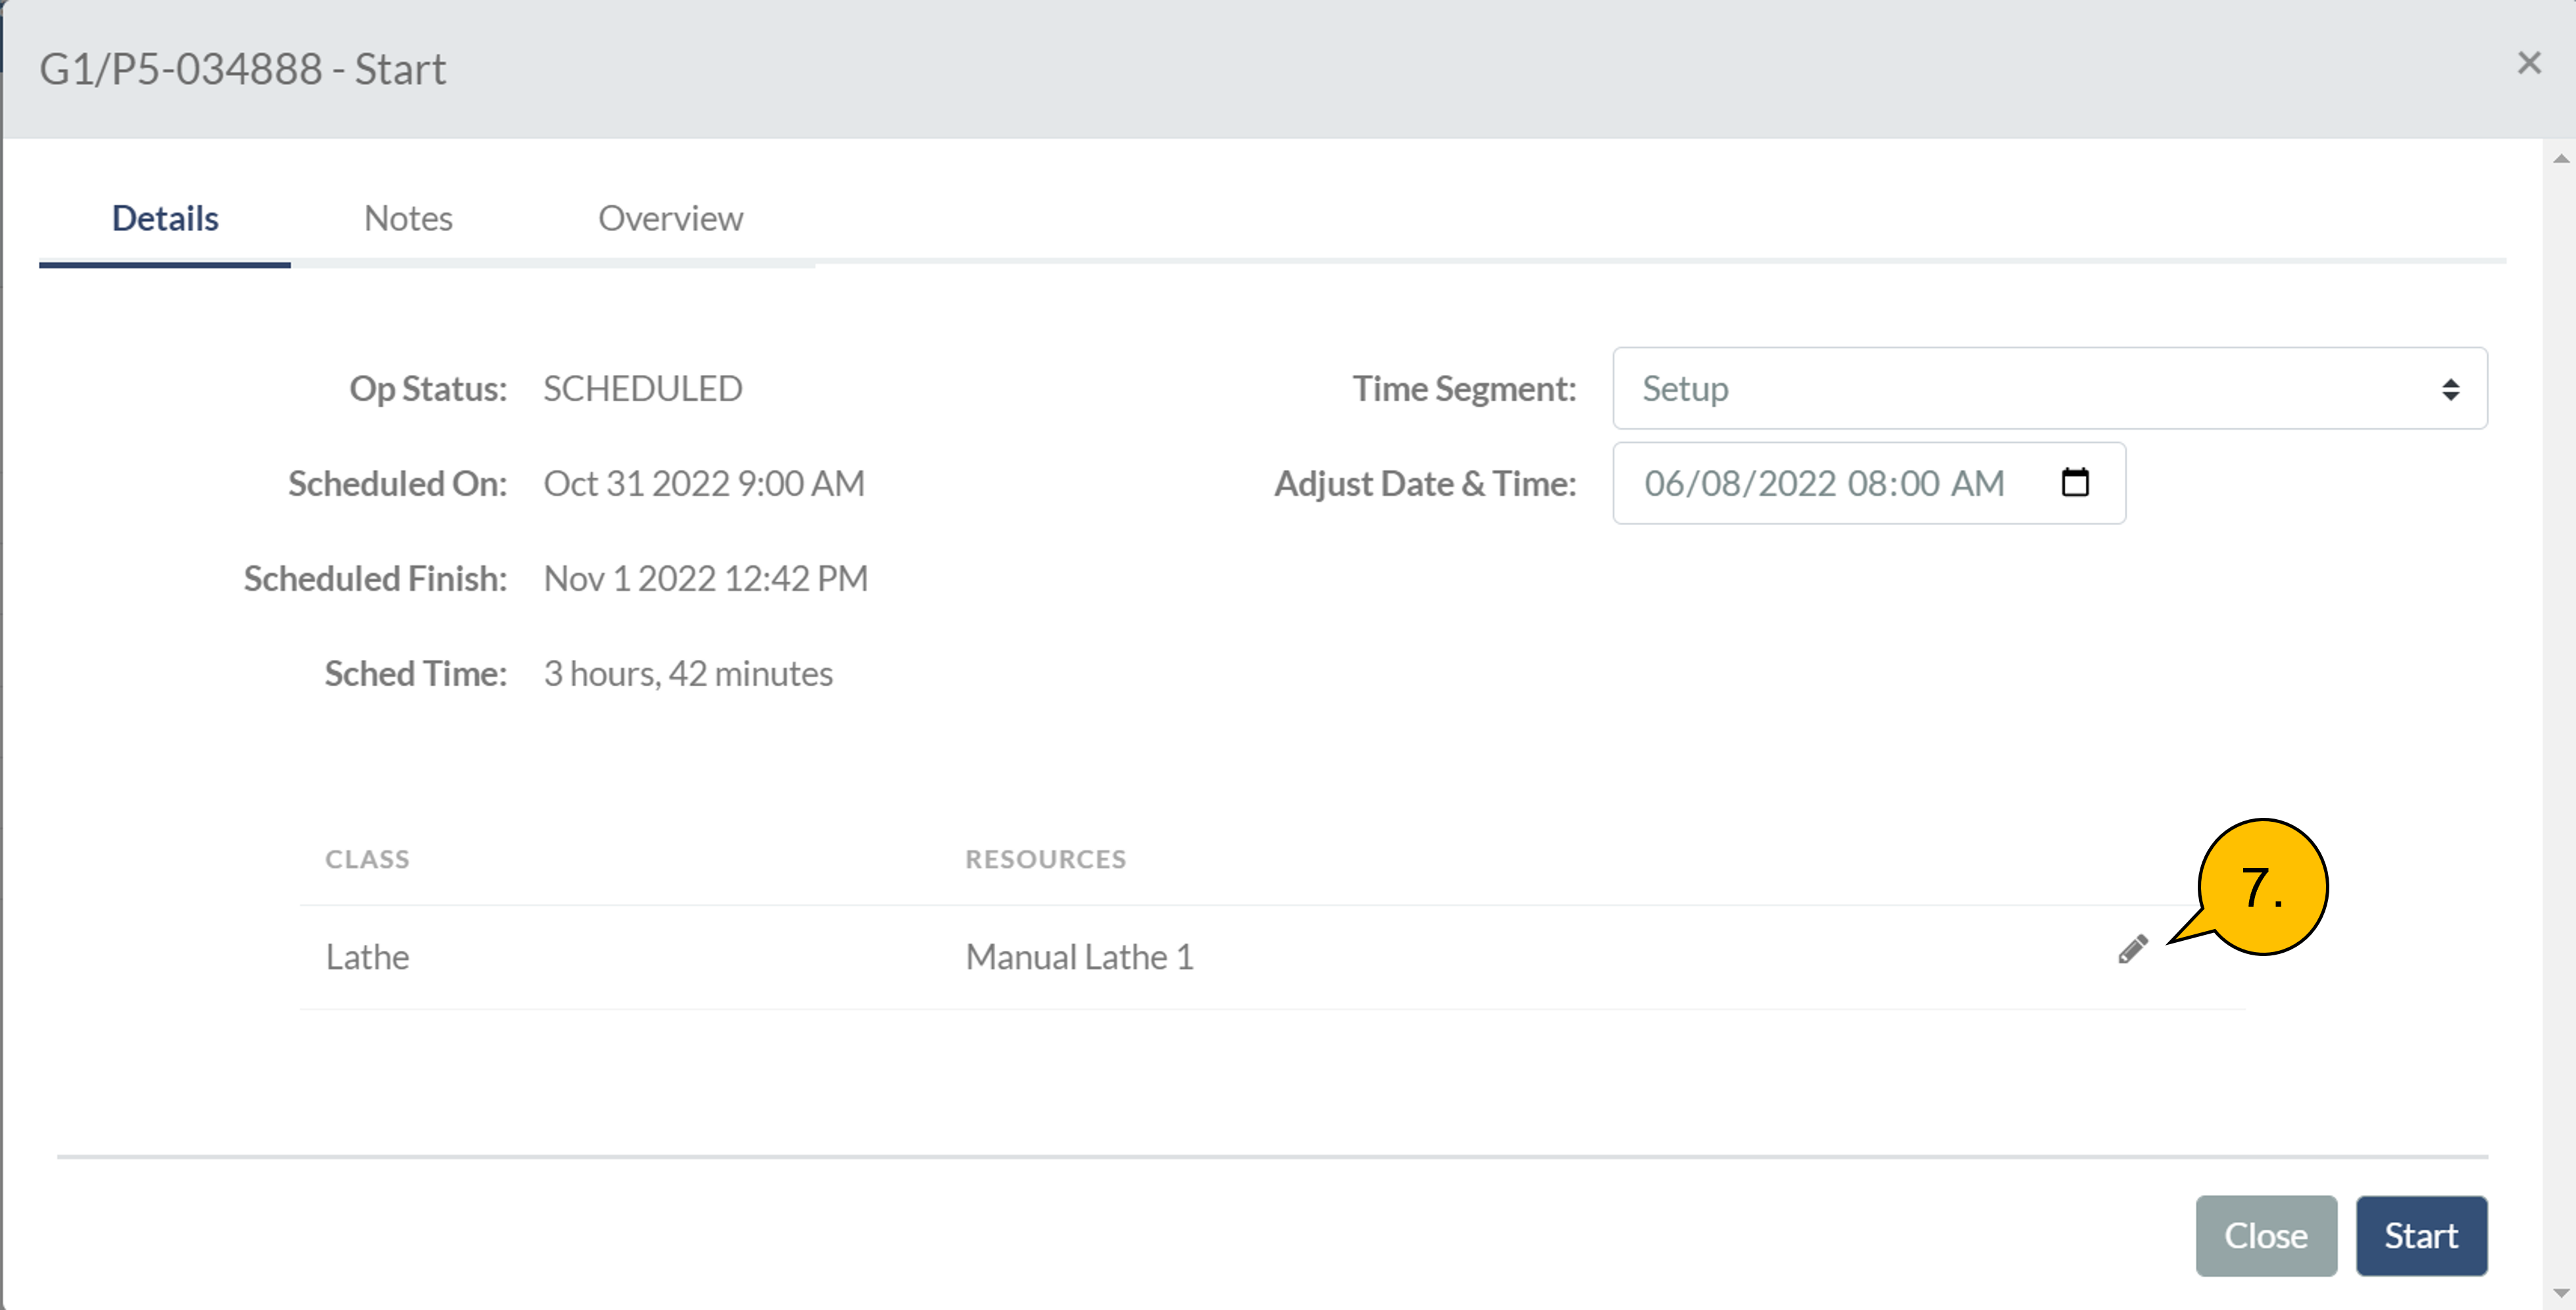
Task: Click the Manual Lathe 1 resource entry
Action: click(x=1079, y=957)
